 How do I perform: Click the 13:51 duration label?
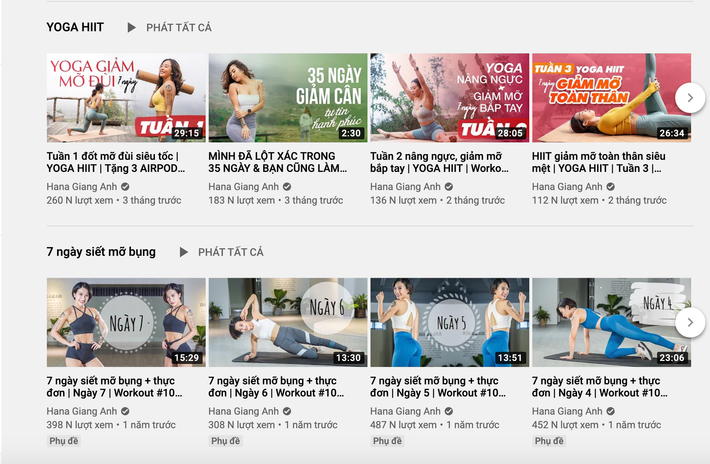pos(510,358)
